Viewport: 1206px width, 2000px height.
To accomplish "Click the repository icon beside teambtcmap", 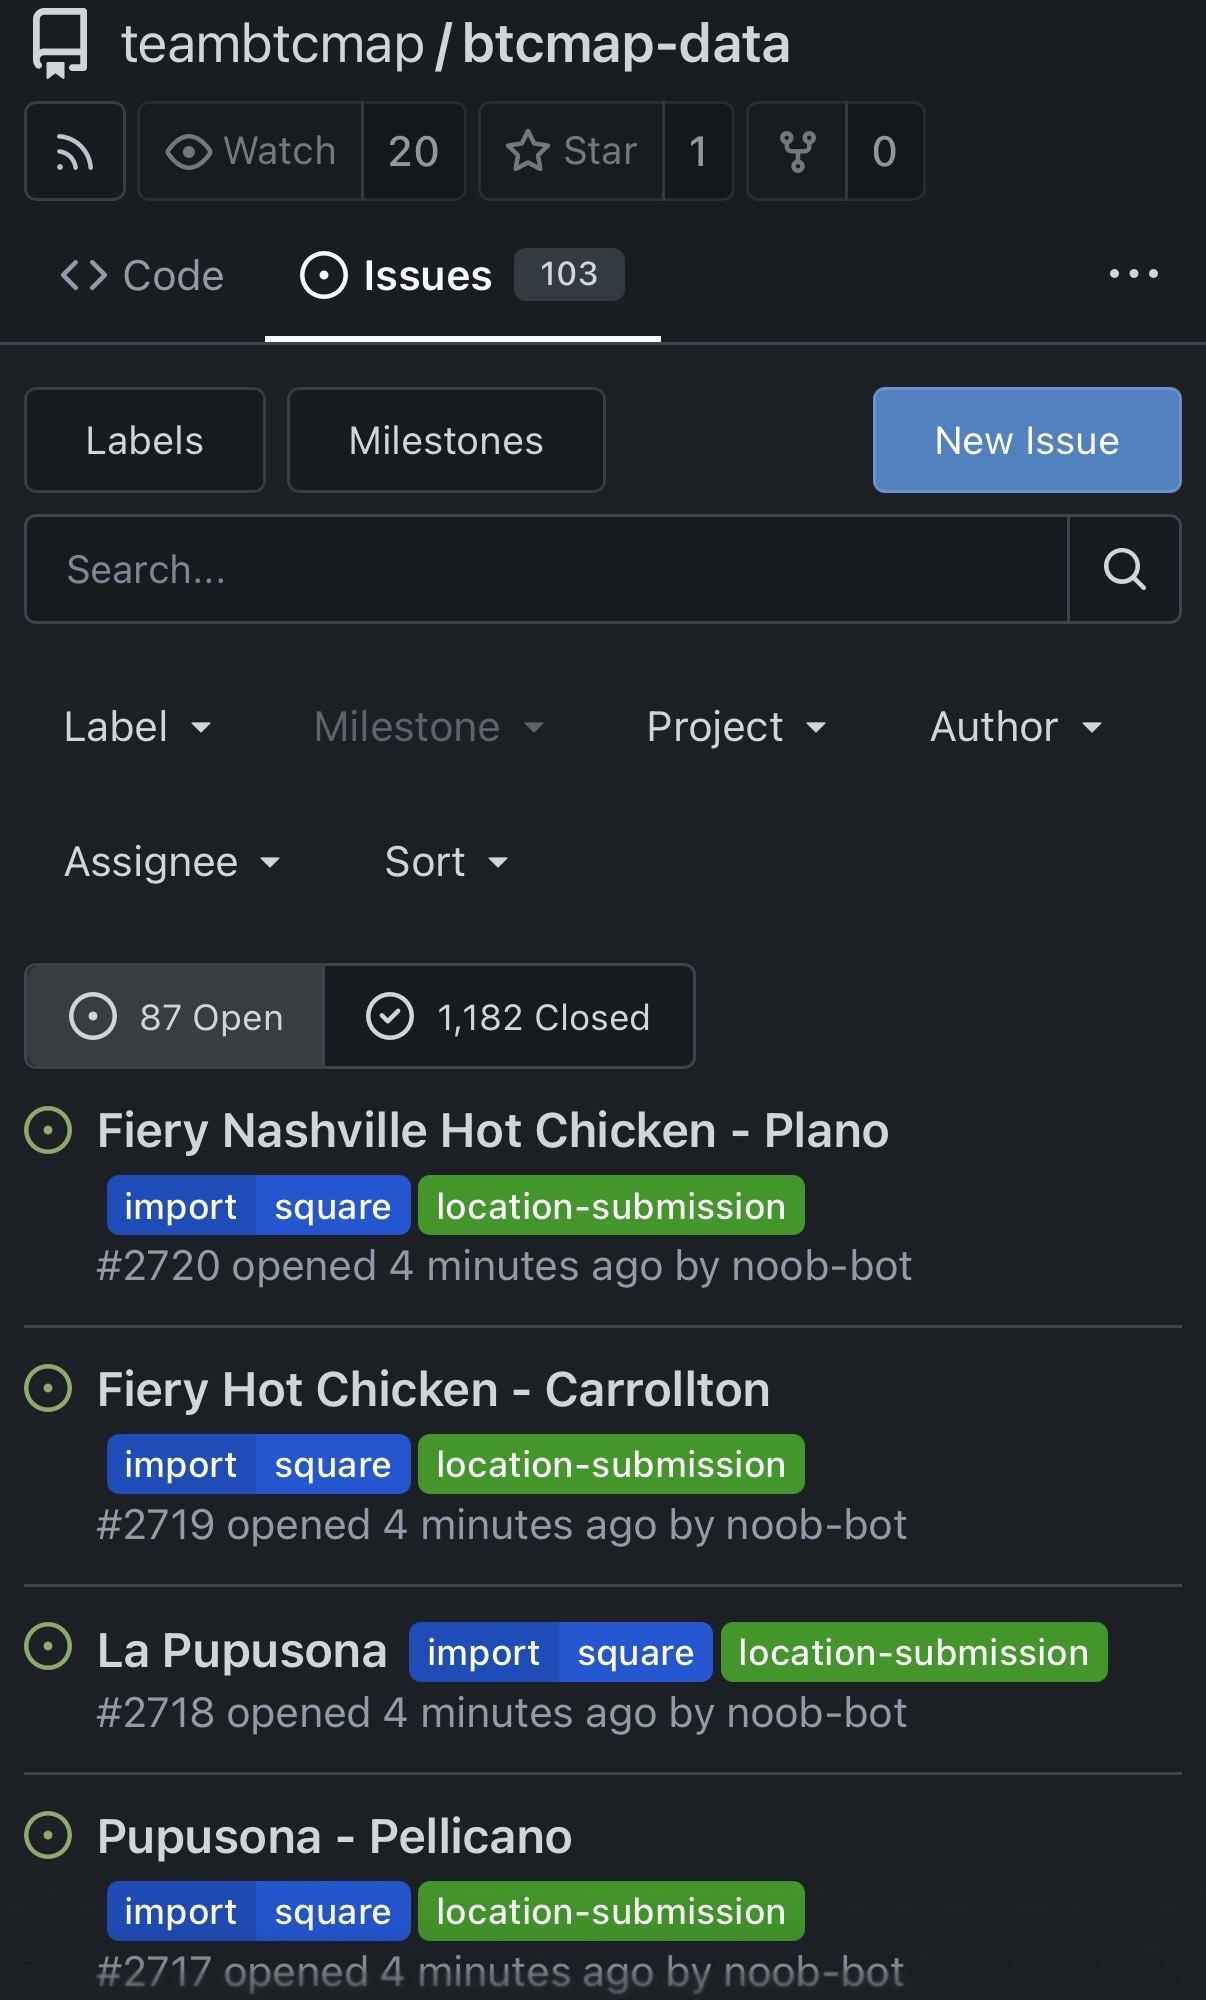I will (x=60, y=45).
